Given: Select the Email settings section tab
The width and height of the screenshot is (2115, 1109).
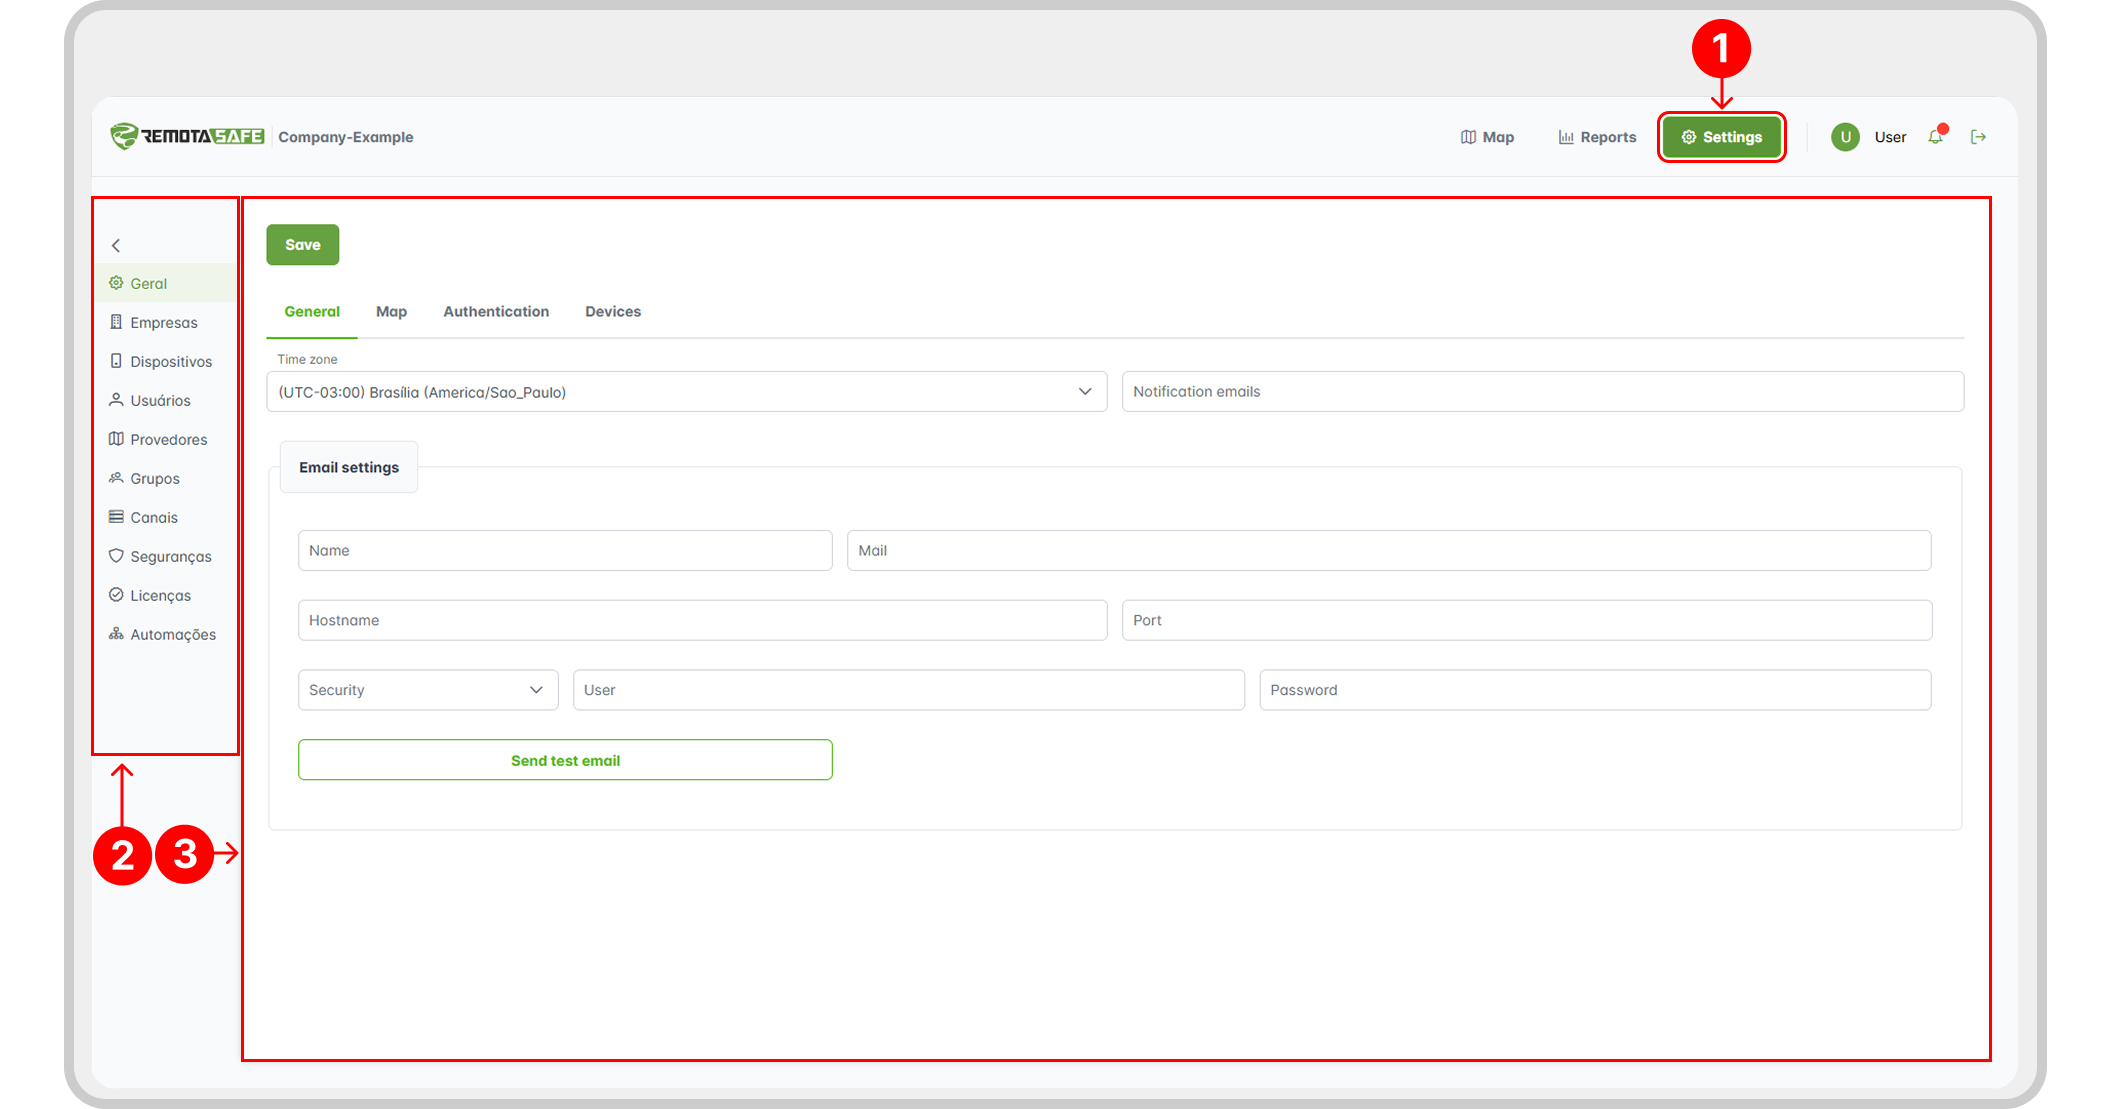Looking at the screenshot, I should click(x=349, y=467).
